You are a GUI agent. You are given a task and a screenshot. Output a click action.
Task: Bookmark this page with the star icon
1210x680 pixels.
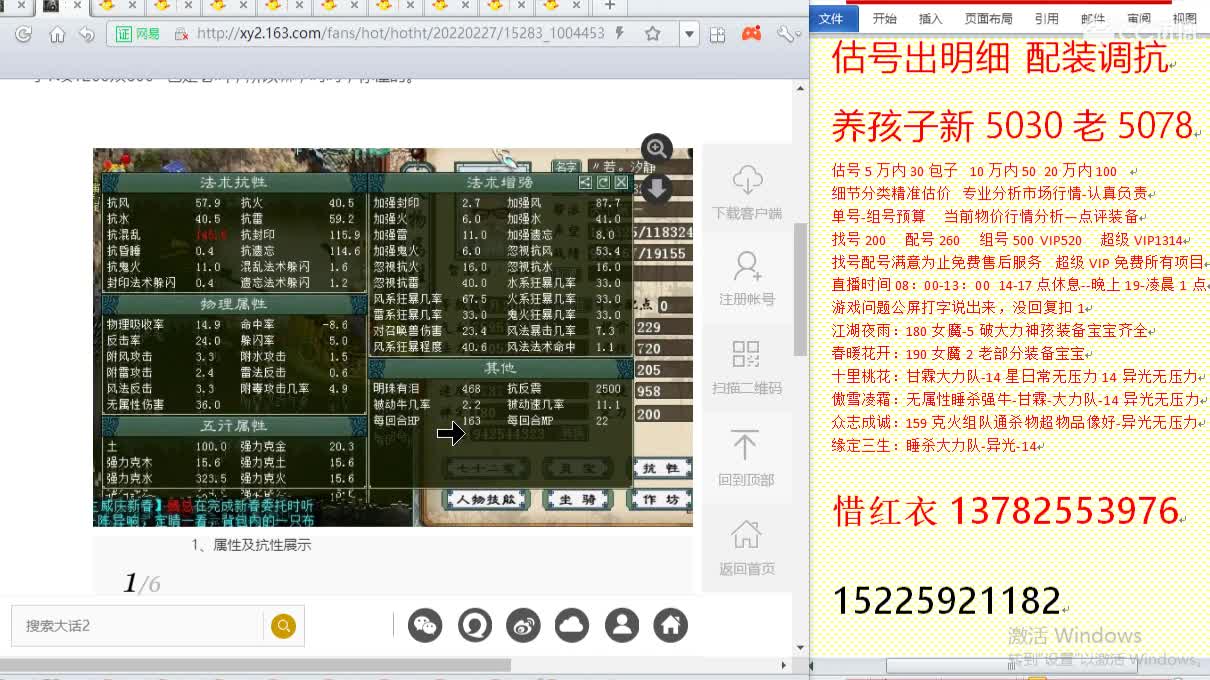coord(653,33)
